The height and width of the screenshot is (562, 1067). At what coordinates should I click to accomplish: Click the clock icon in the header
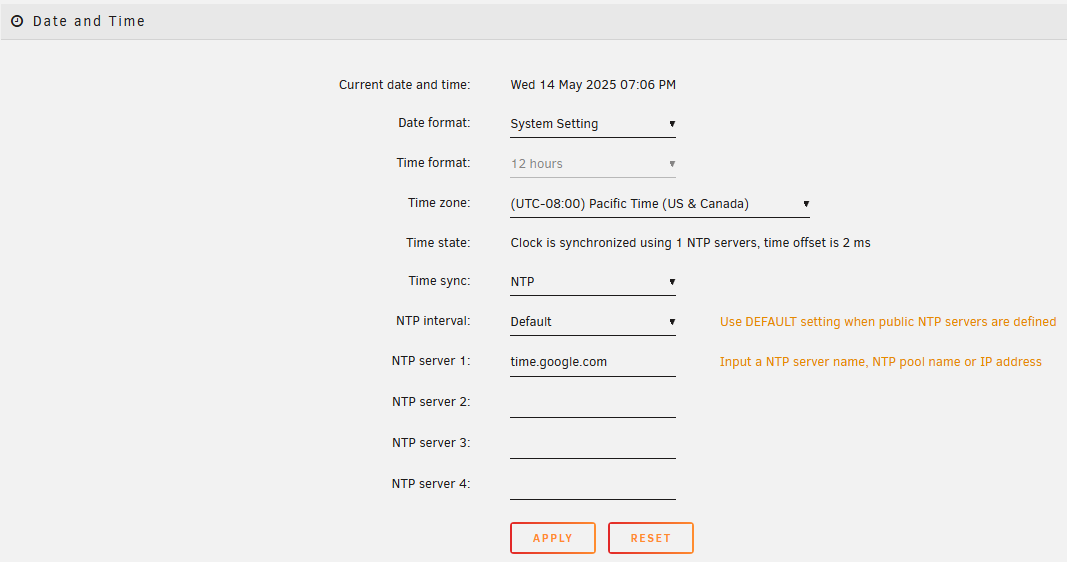pos(17,21)
